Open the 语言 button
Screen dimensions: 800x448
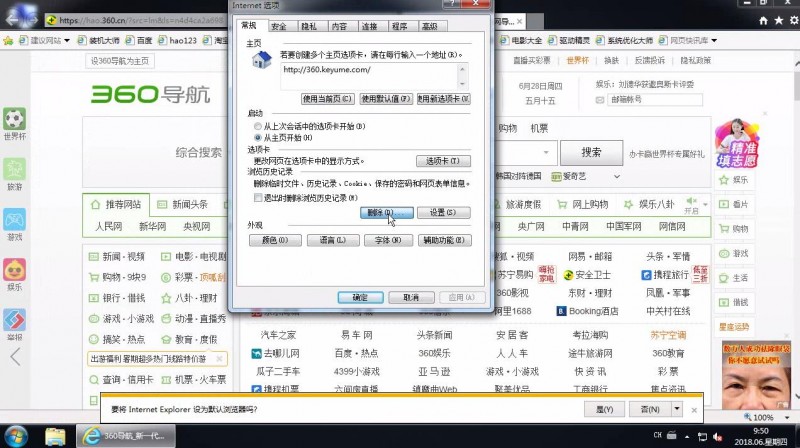(333, 240)
